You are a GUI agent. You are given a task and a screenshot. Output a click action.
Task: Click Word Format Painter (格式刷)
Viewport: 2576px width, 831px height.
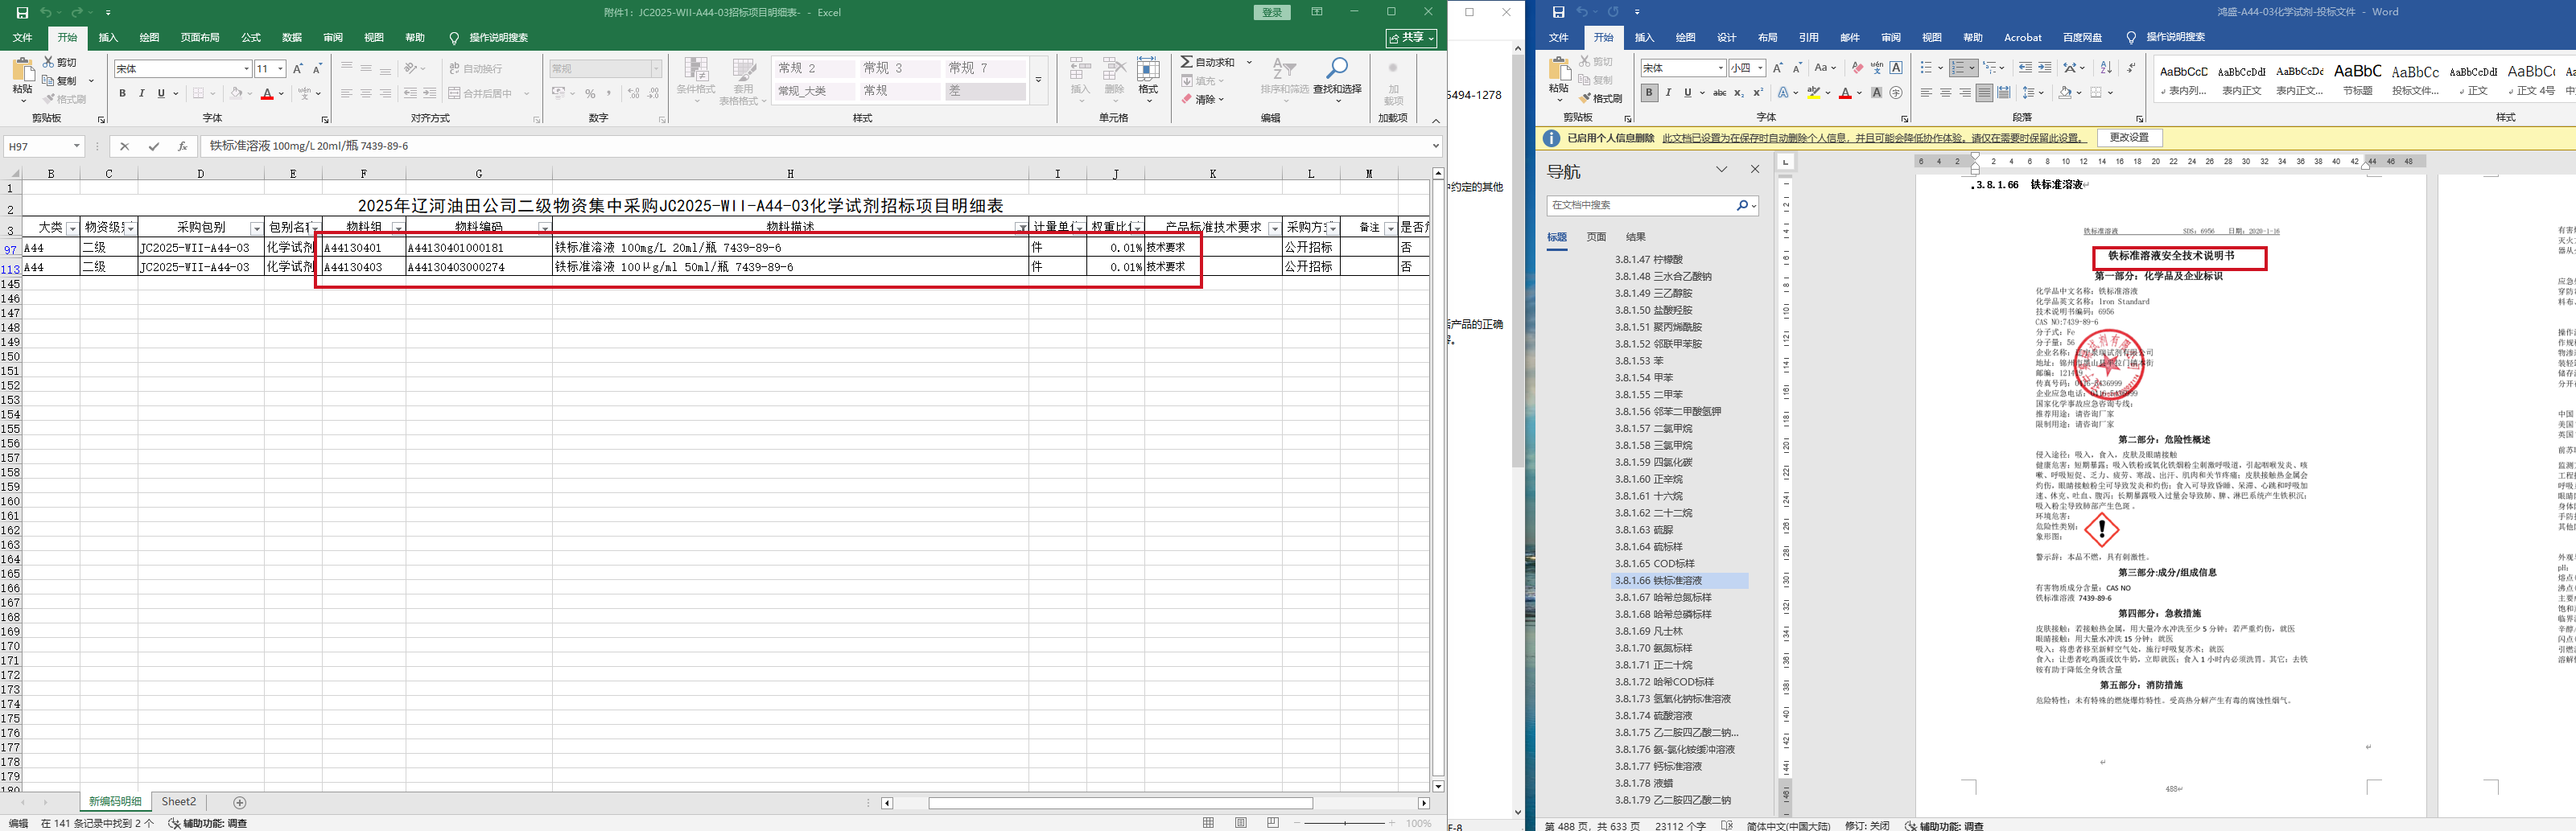coord(1601,98)
